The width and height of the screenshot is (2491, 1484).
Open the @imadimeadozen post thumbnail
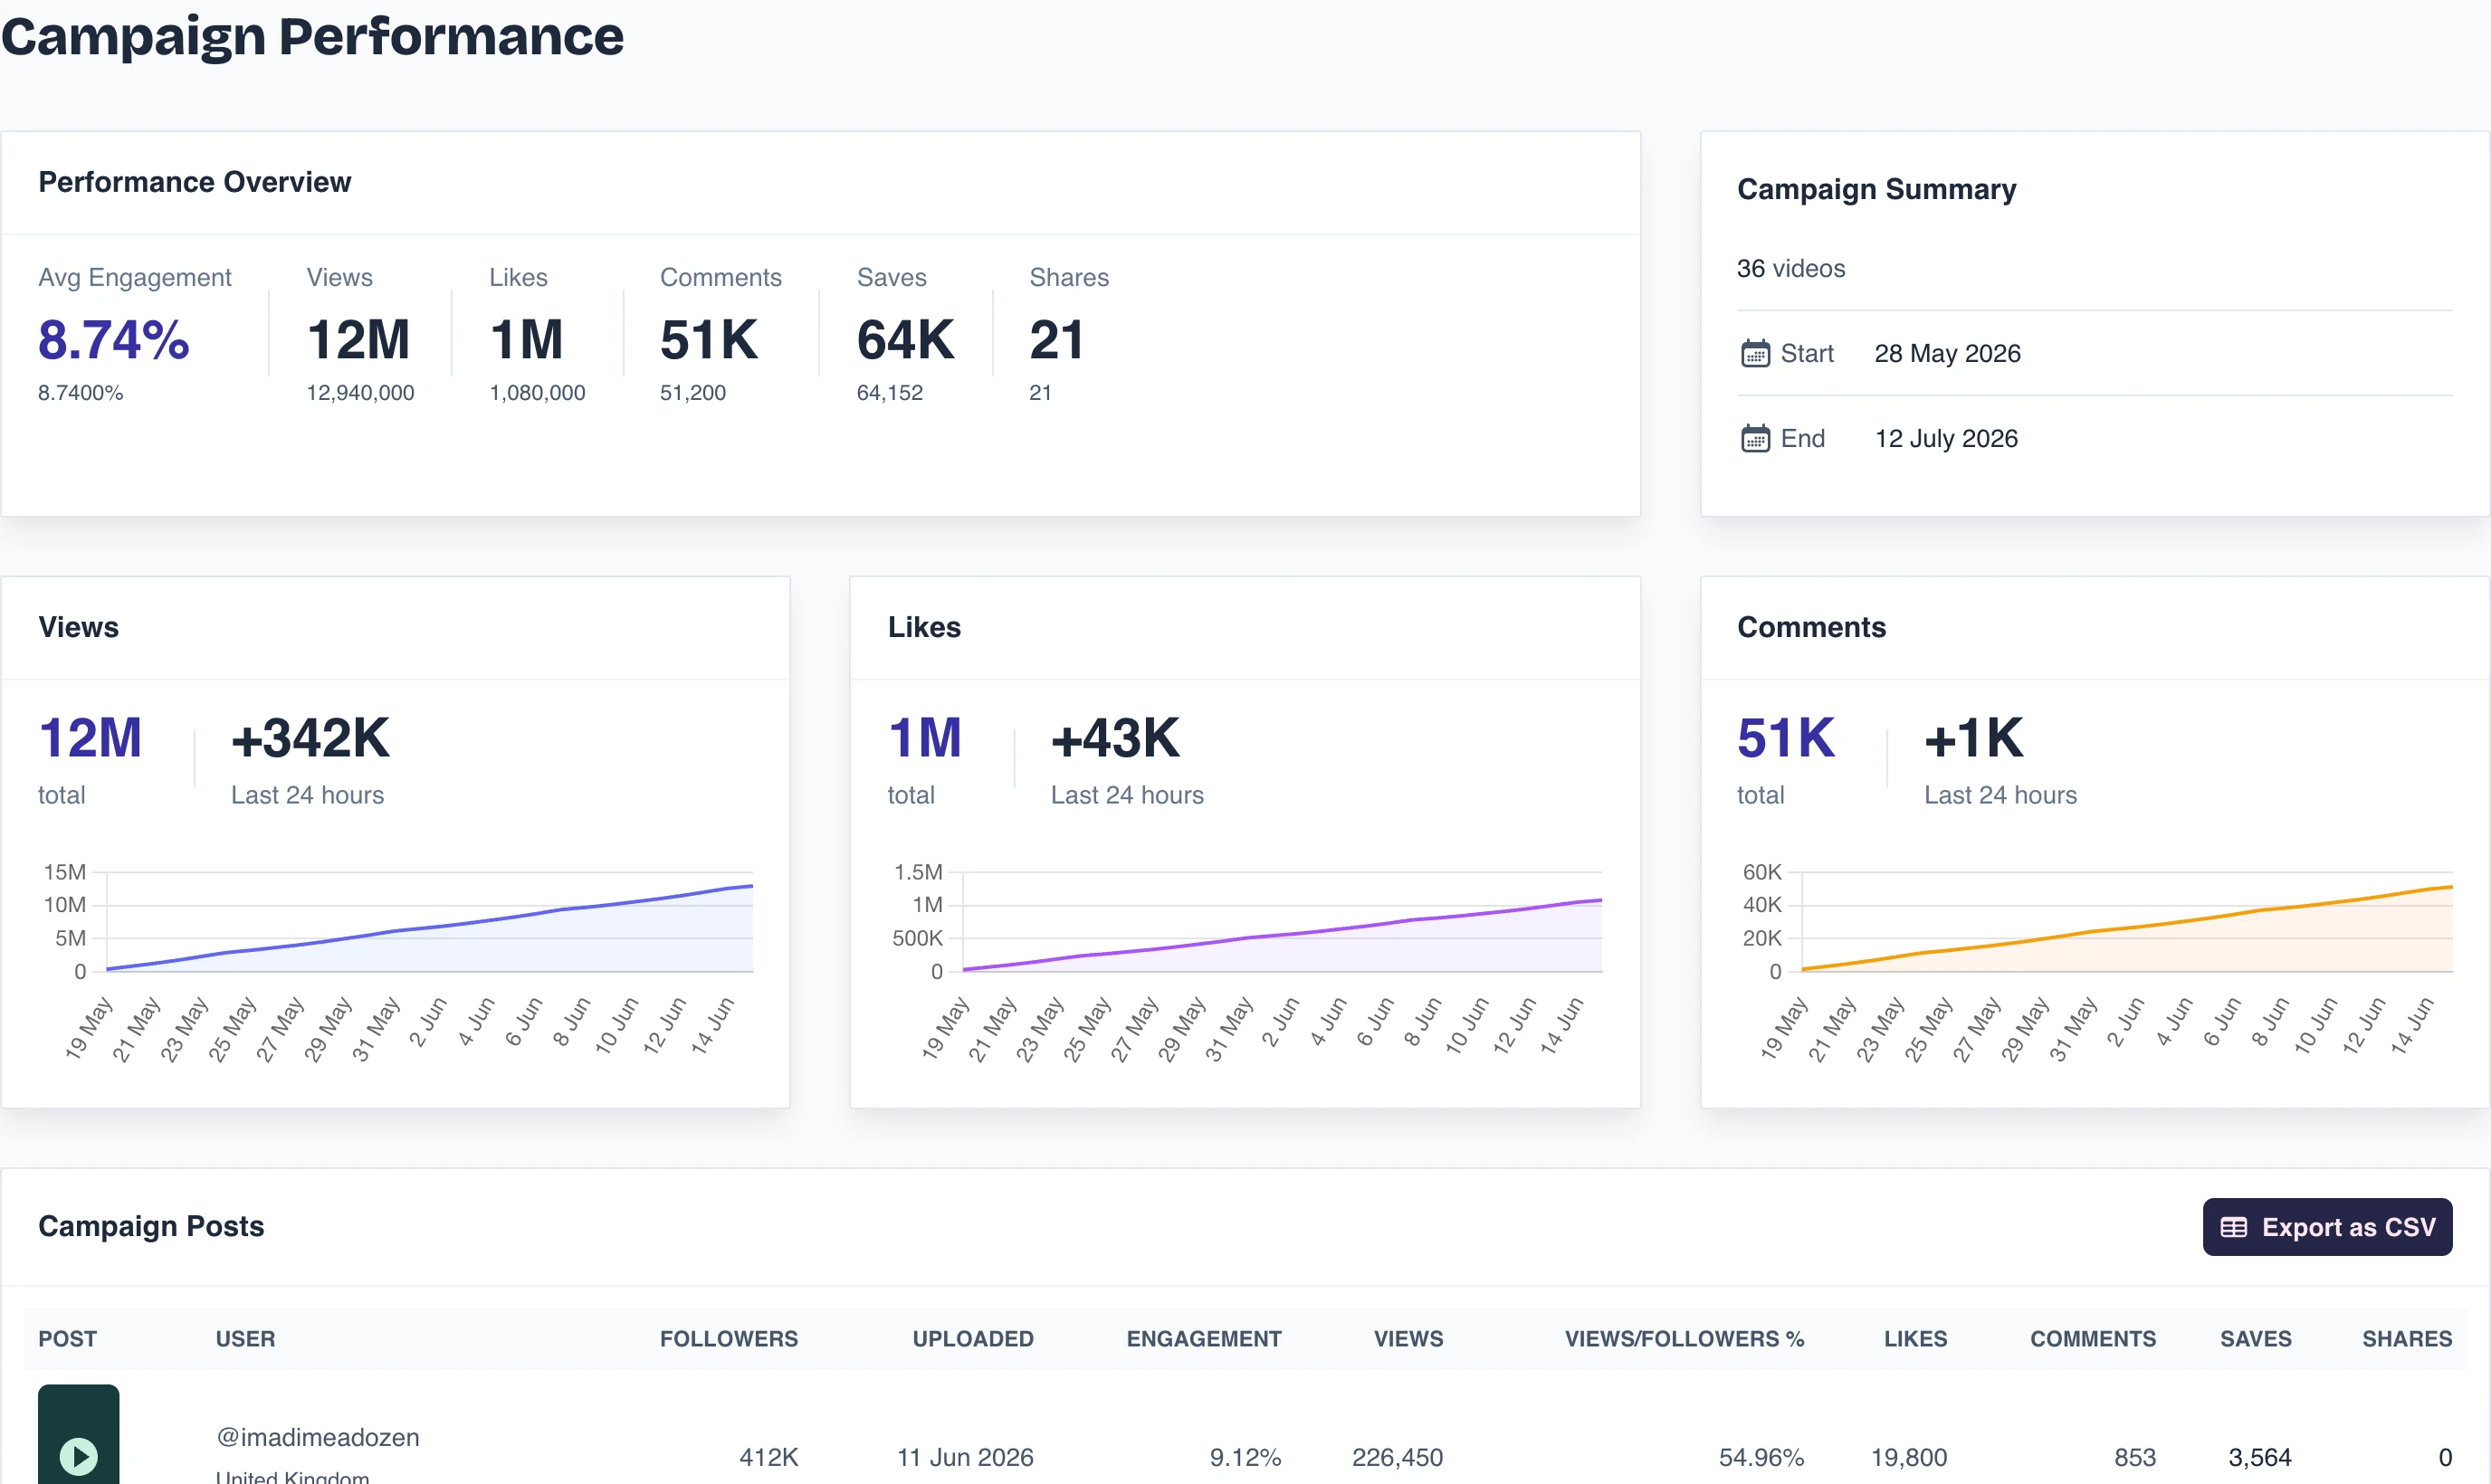tap(78, 1435)
